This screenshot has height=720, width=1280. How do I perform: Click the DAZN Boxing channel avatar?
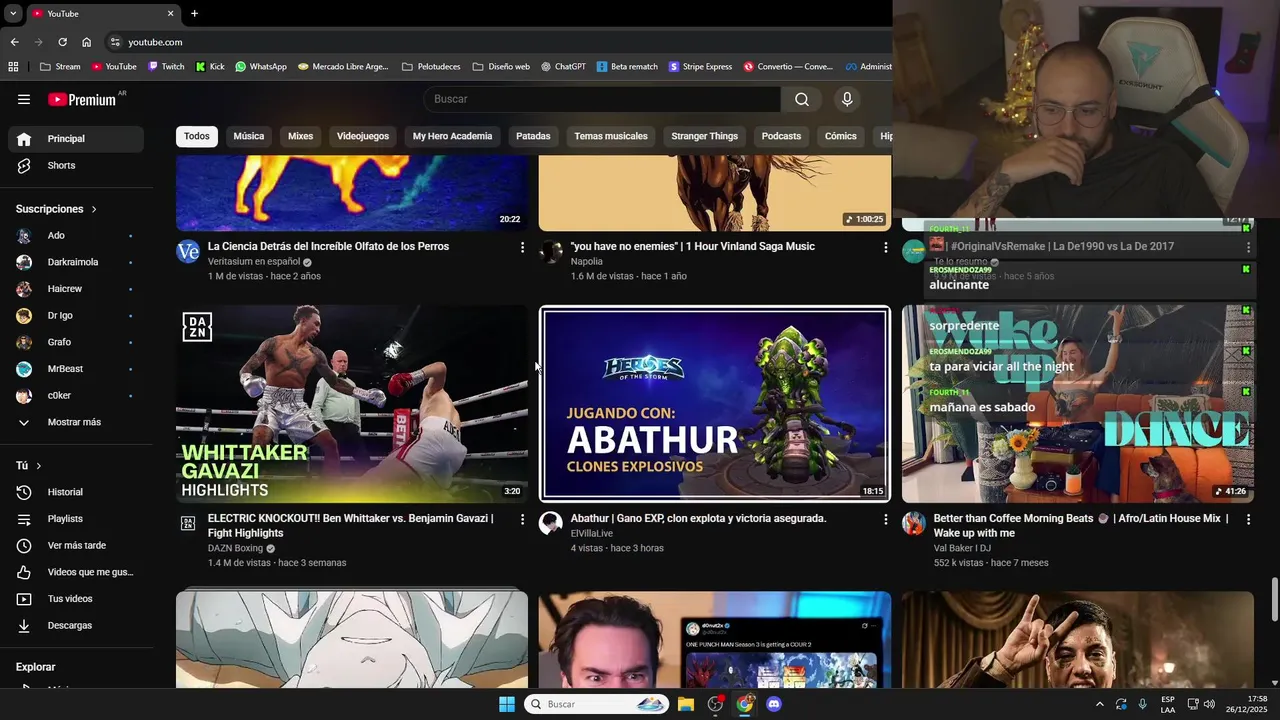point(188,523)
